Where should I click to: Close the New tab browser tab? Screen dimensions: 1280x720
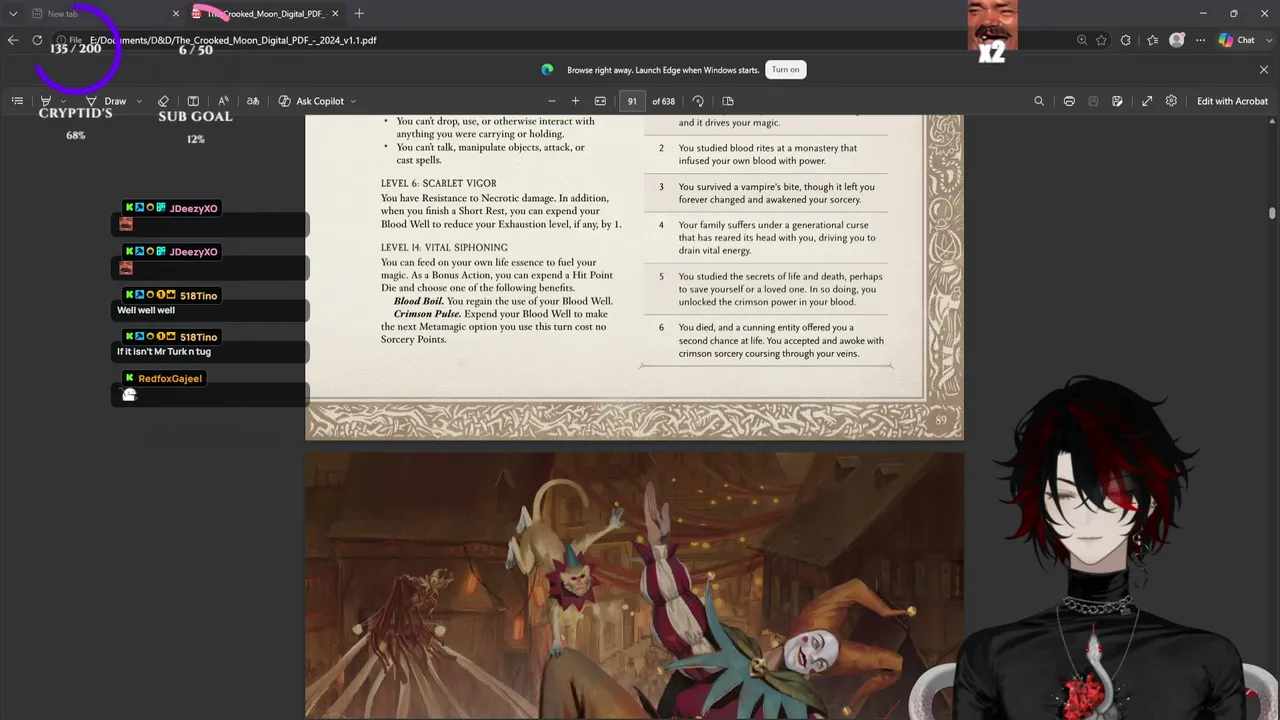(x=176, y=14)
